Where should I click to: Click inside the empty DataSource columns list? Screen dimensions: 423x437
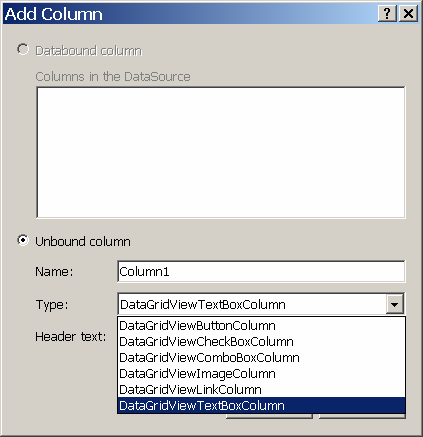point(221,152)
